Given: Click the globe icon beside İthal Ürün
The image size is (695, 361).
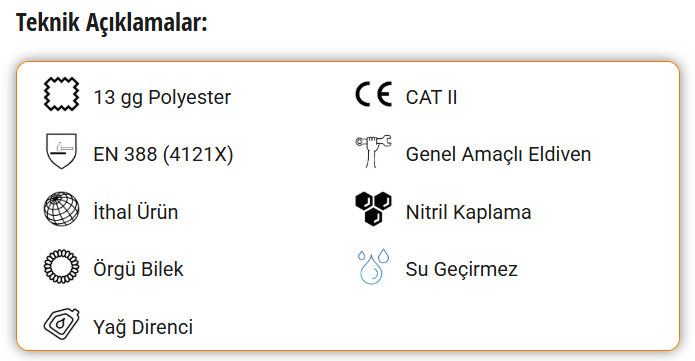Looking at the screenshot, I should pyautogui.click(x=62, y=209).
